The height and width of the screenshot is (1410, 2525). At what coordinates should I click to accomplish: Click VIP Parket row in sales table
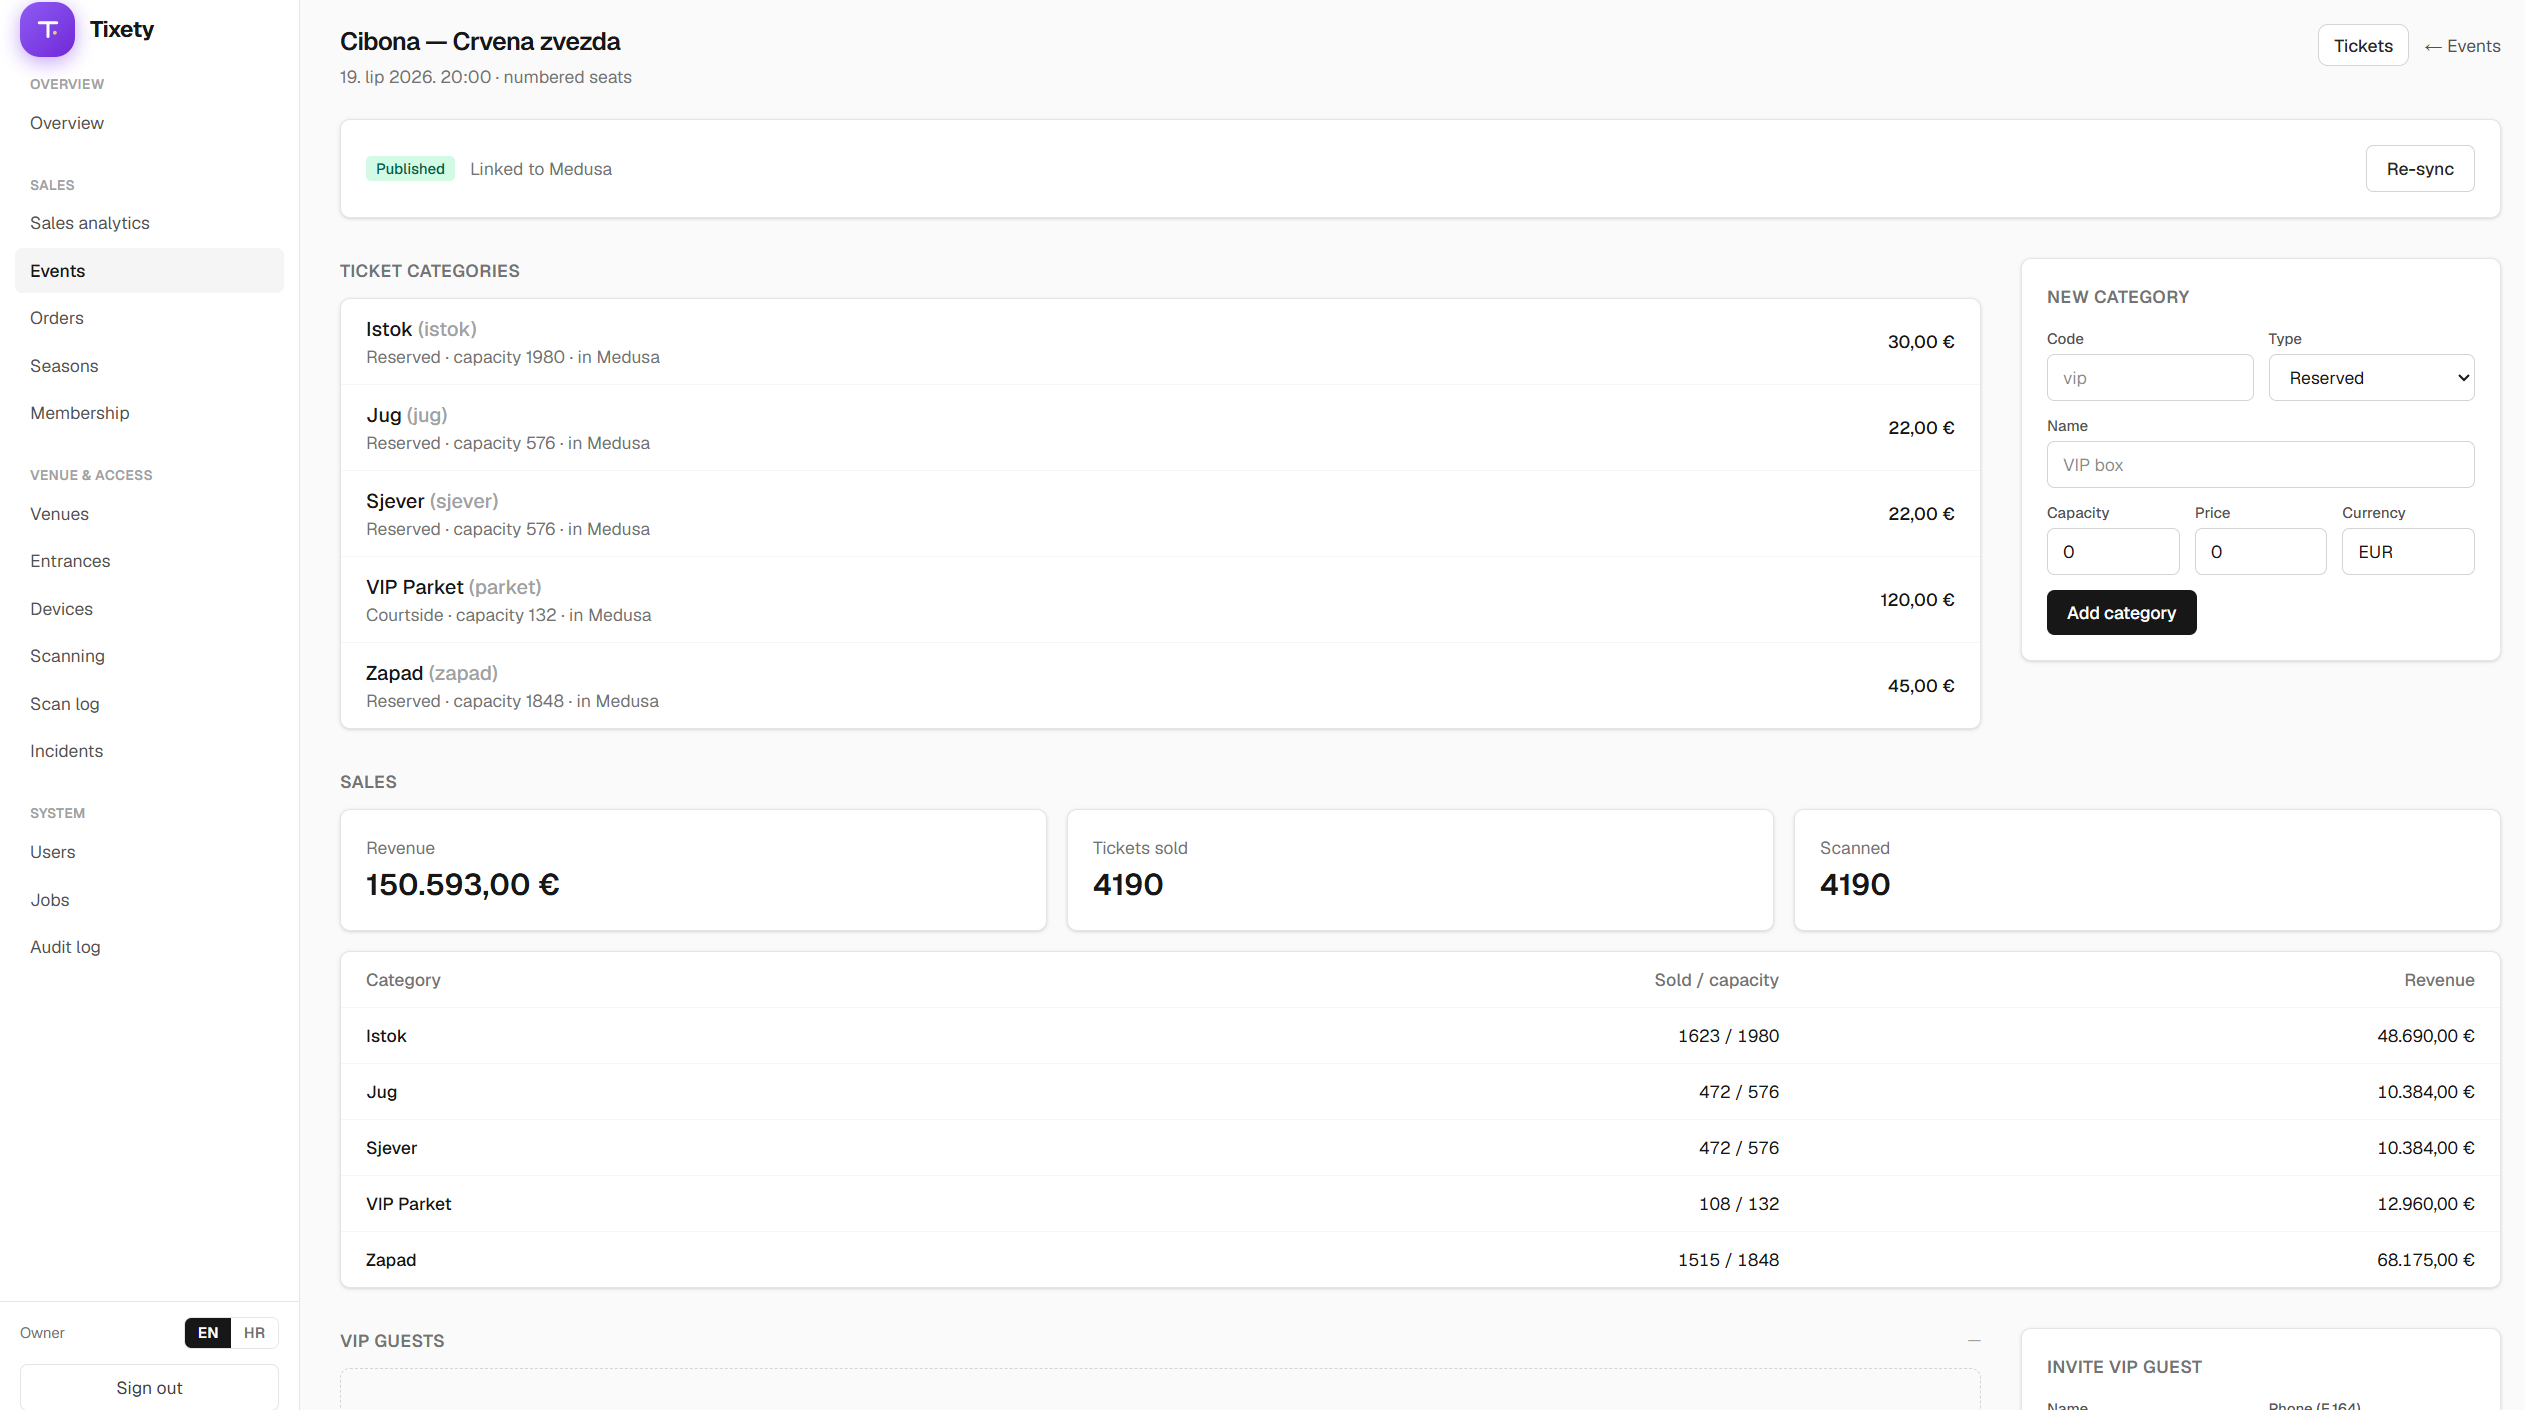pyautogui.click(x=1420, y=1204)
